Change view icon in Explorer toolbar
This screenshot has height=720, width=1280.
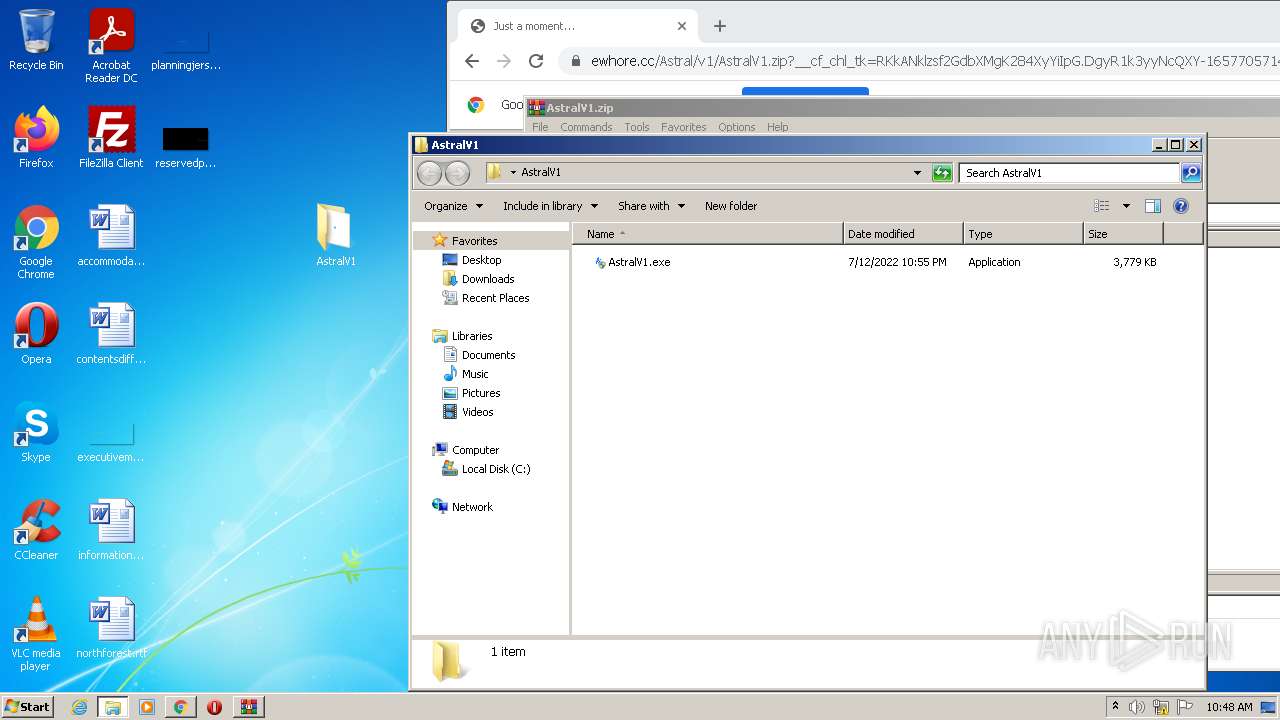[1102, 206]
